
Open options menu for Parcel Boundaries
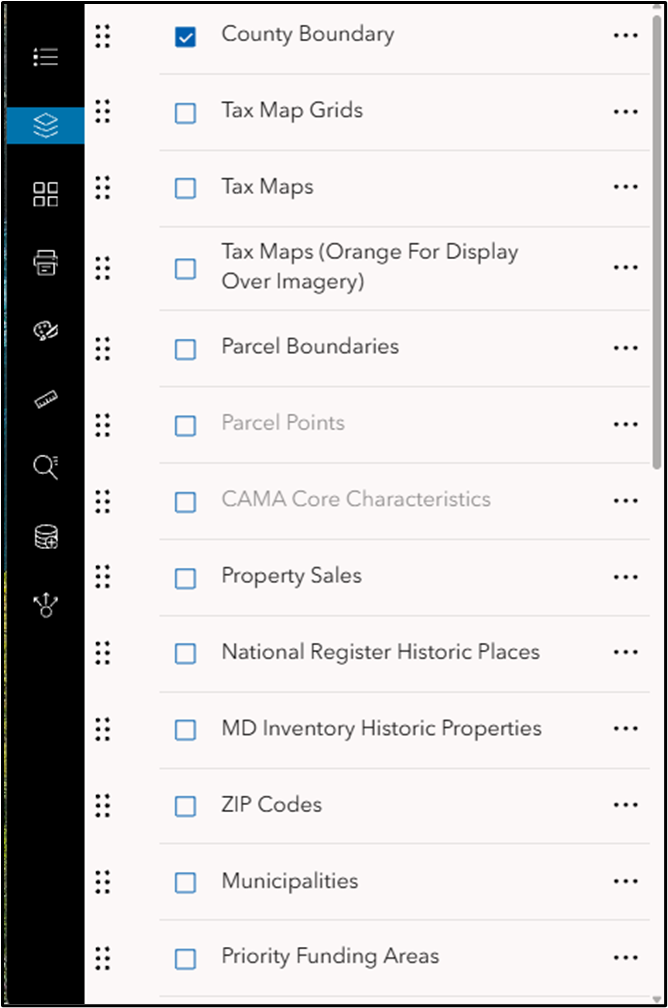pos(625,348)
